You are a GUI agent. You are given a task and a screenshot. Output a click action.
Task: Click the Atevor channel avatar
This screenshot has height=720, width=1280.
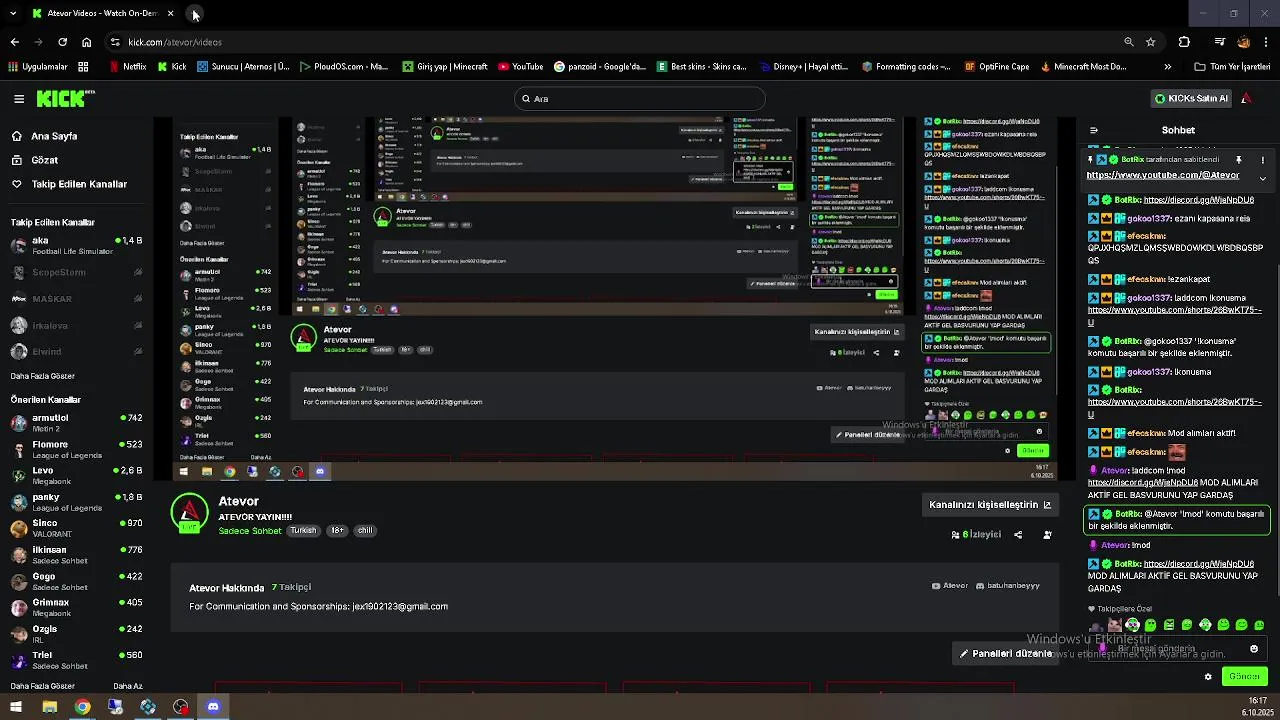(189, 513)
